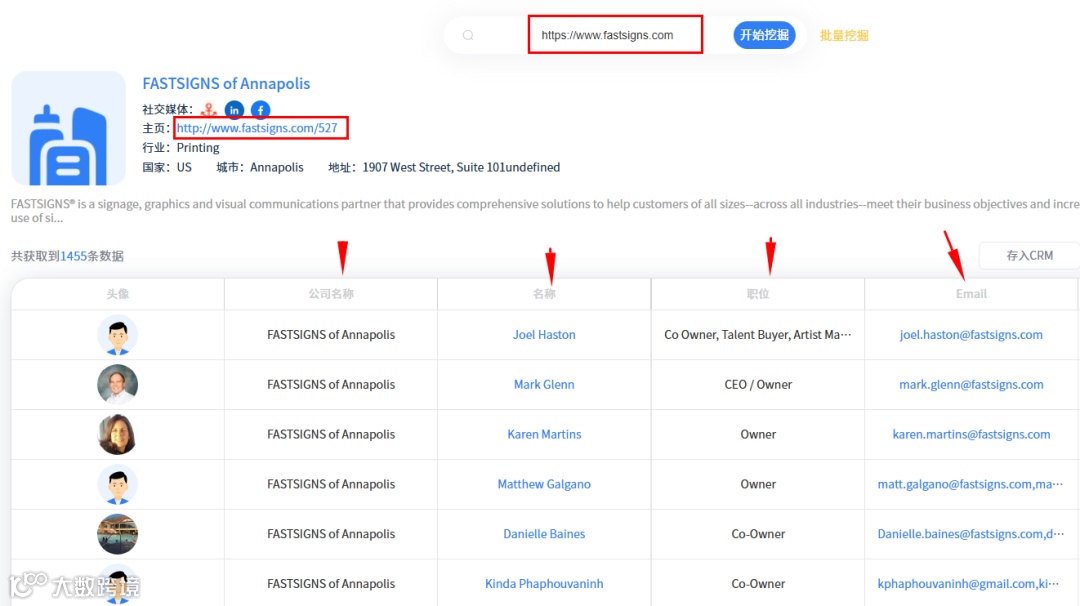Open Kinda Phaphouvaninh's profile link
The width and height of the screenshot is (1080, 606).
(x=544, y=584)
